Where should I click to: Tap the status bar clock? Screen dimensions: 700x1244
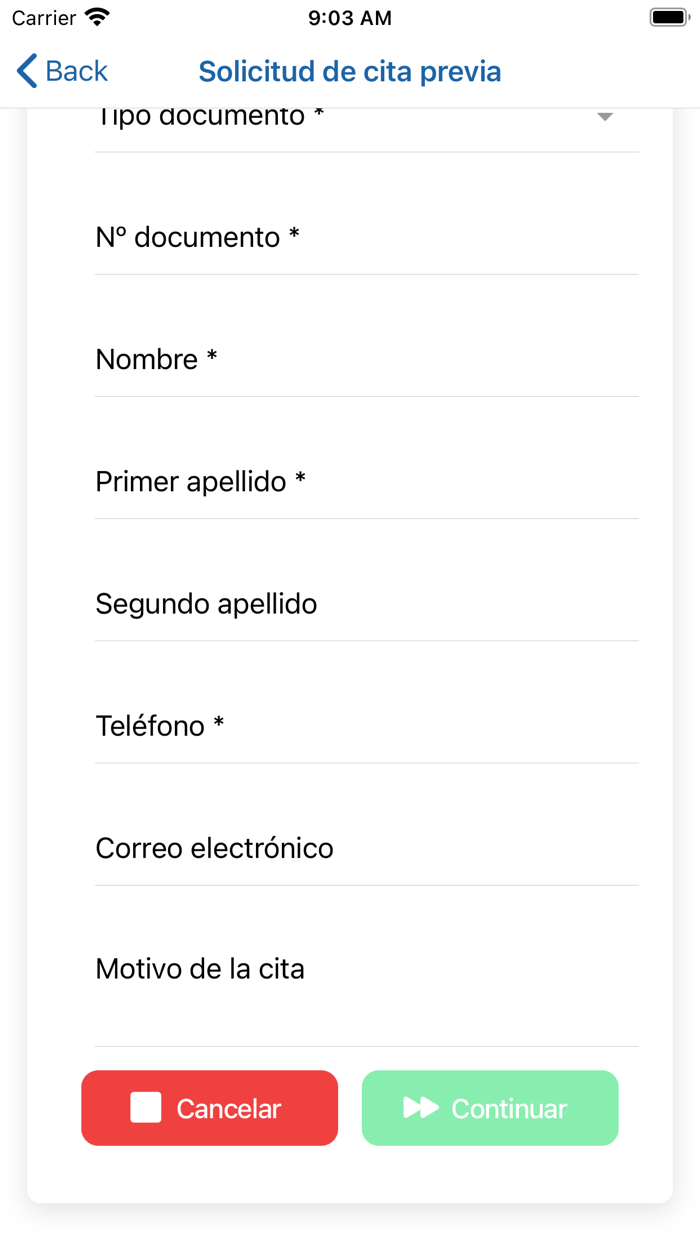coord(350,18)
